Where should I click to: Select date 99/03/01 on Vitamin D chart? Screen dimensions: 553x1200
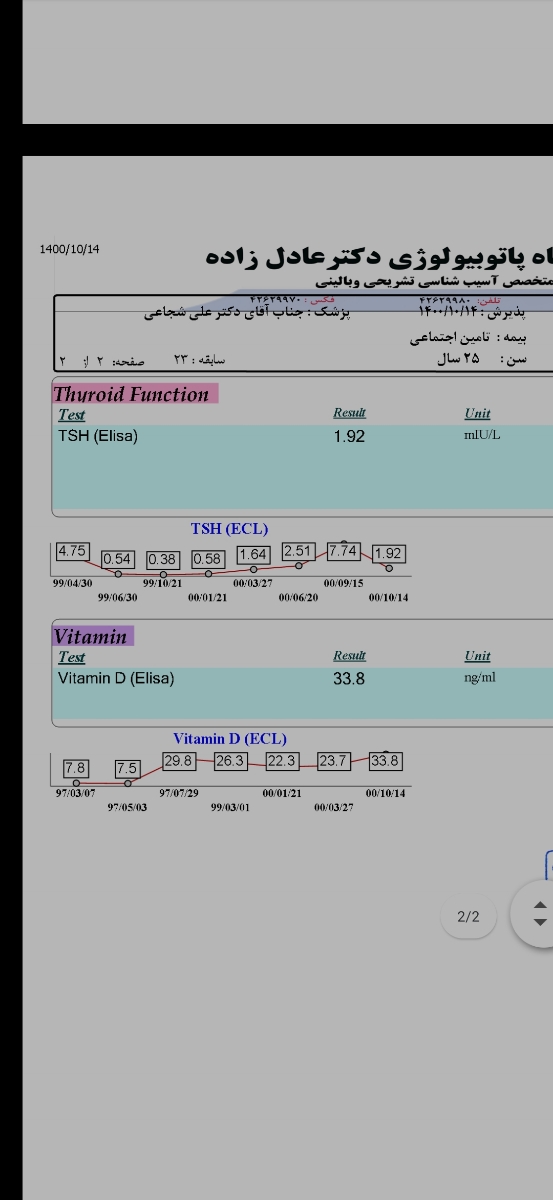(230, 807)
